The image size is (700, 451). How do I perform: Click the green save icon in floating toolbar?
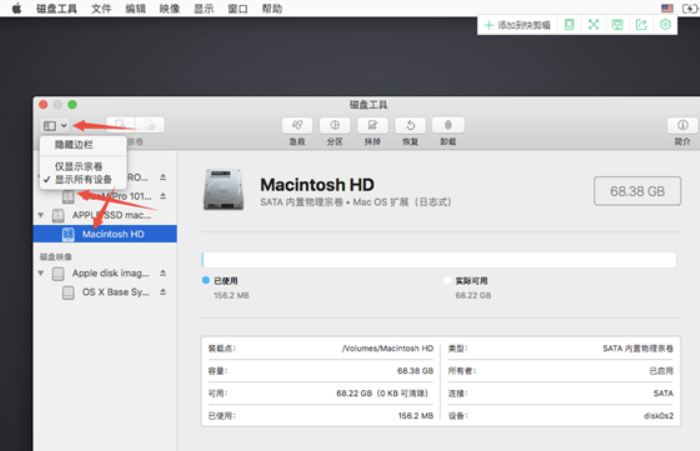click(617, 25)
